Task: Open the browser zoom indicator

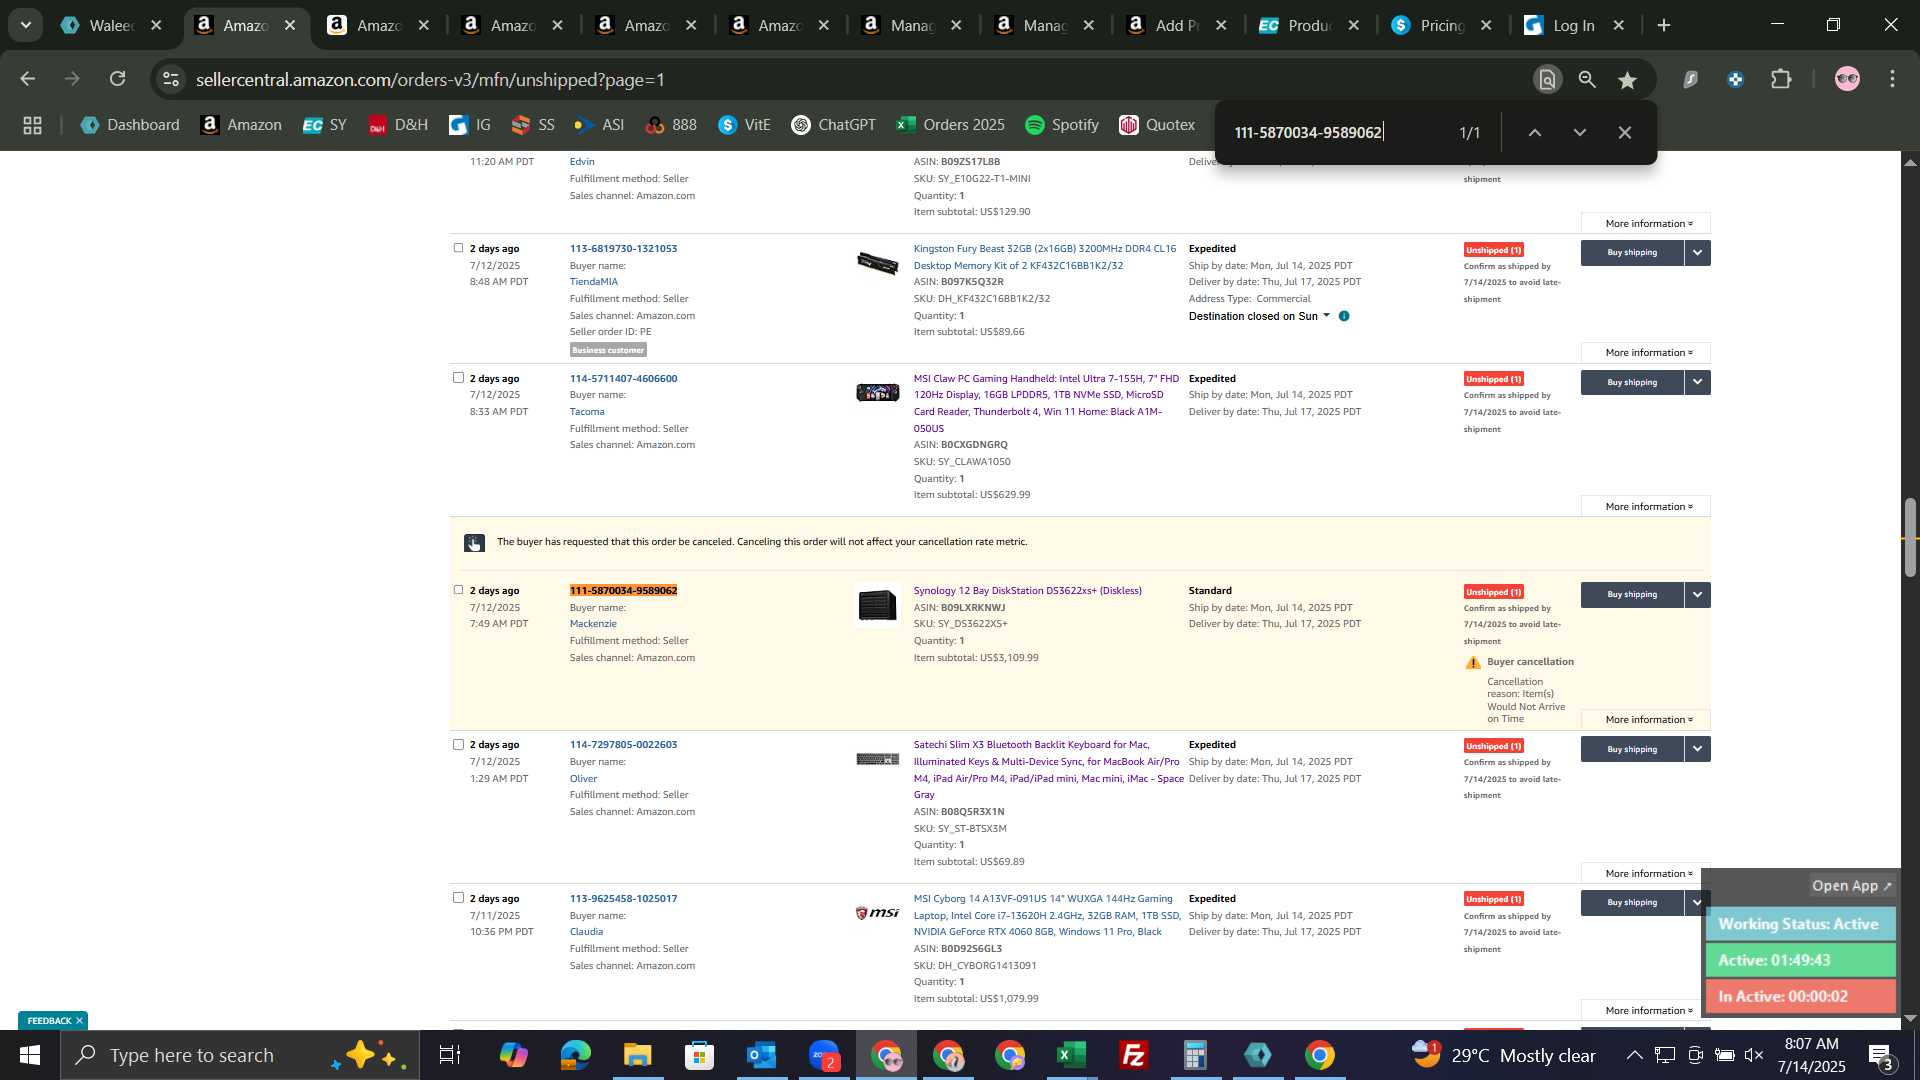Action: point(1587,80)
